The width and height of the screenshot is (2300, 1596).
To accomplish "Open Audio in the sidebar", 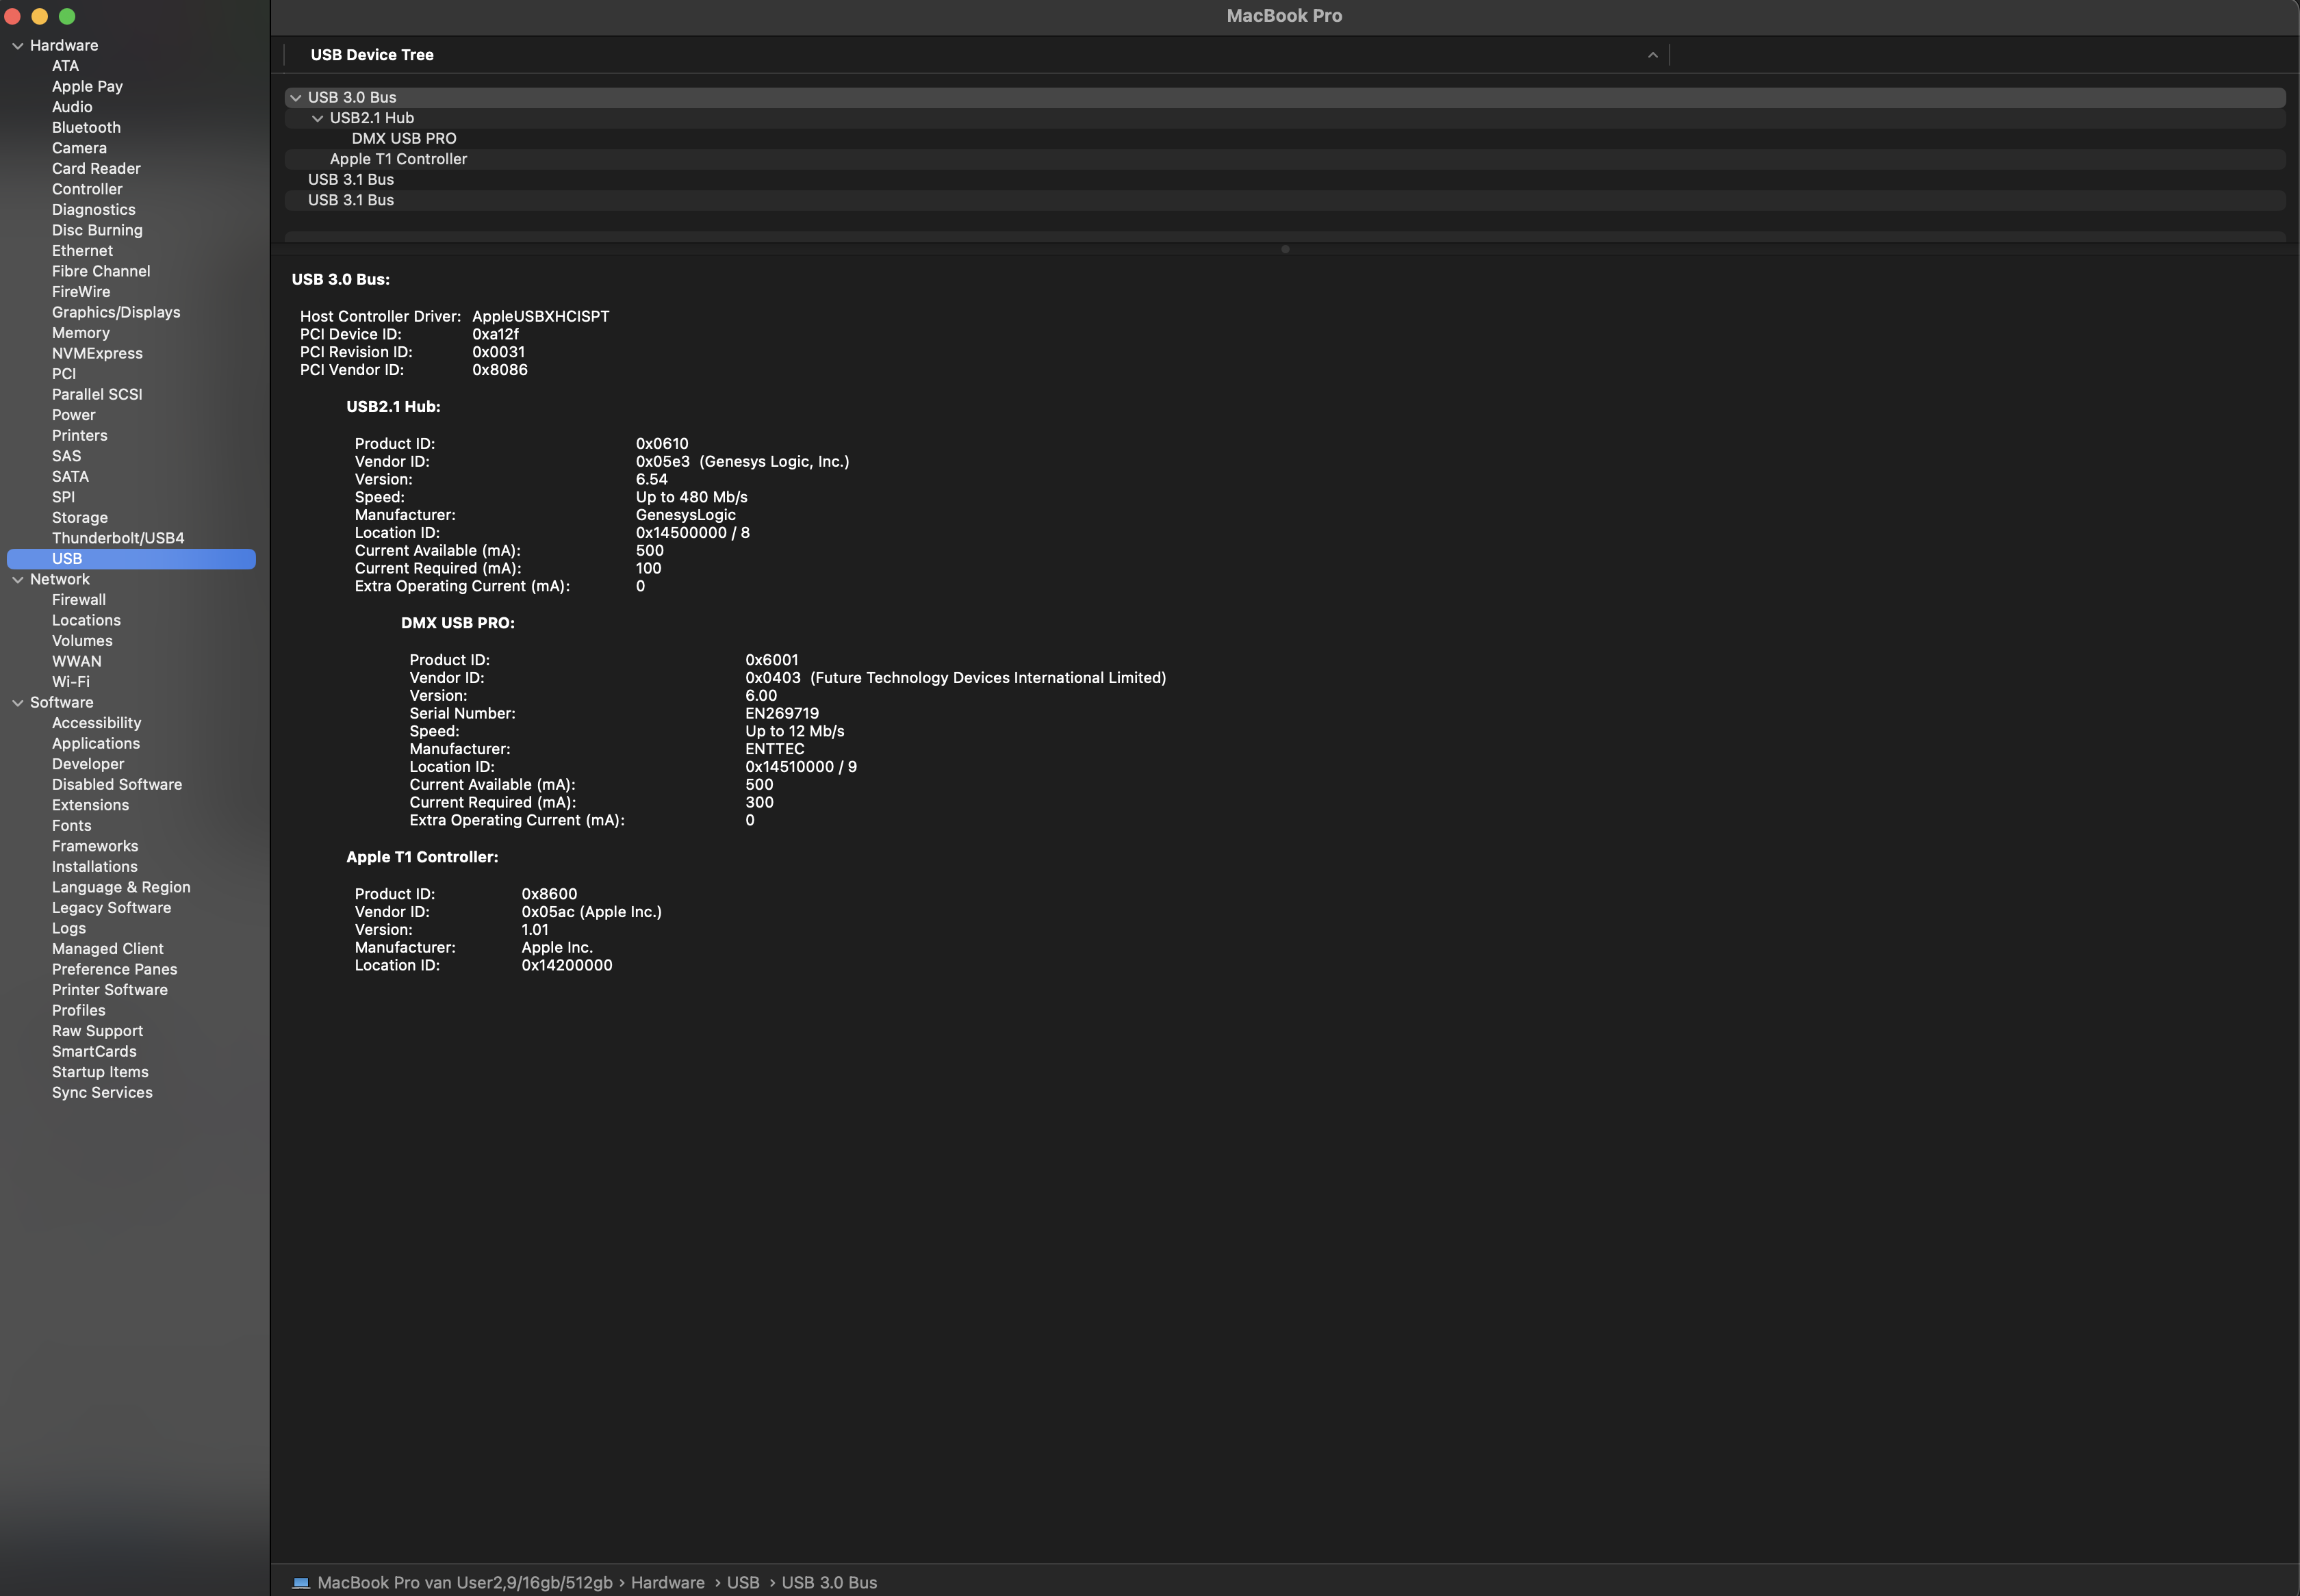I will (72, 107).
